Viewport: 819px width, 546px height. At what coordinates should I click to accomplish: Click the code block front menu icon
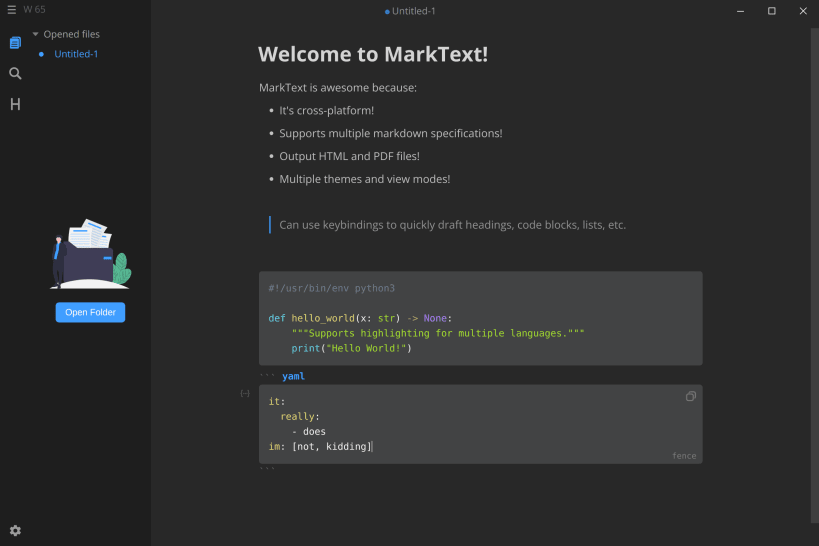(x=245, y=393)
